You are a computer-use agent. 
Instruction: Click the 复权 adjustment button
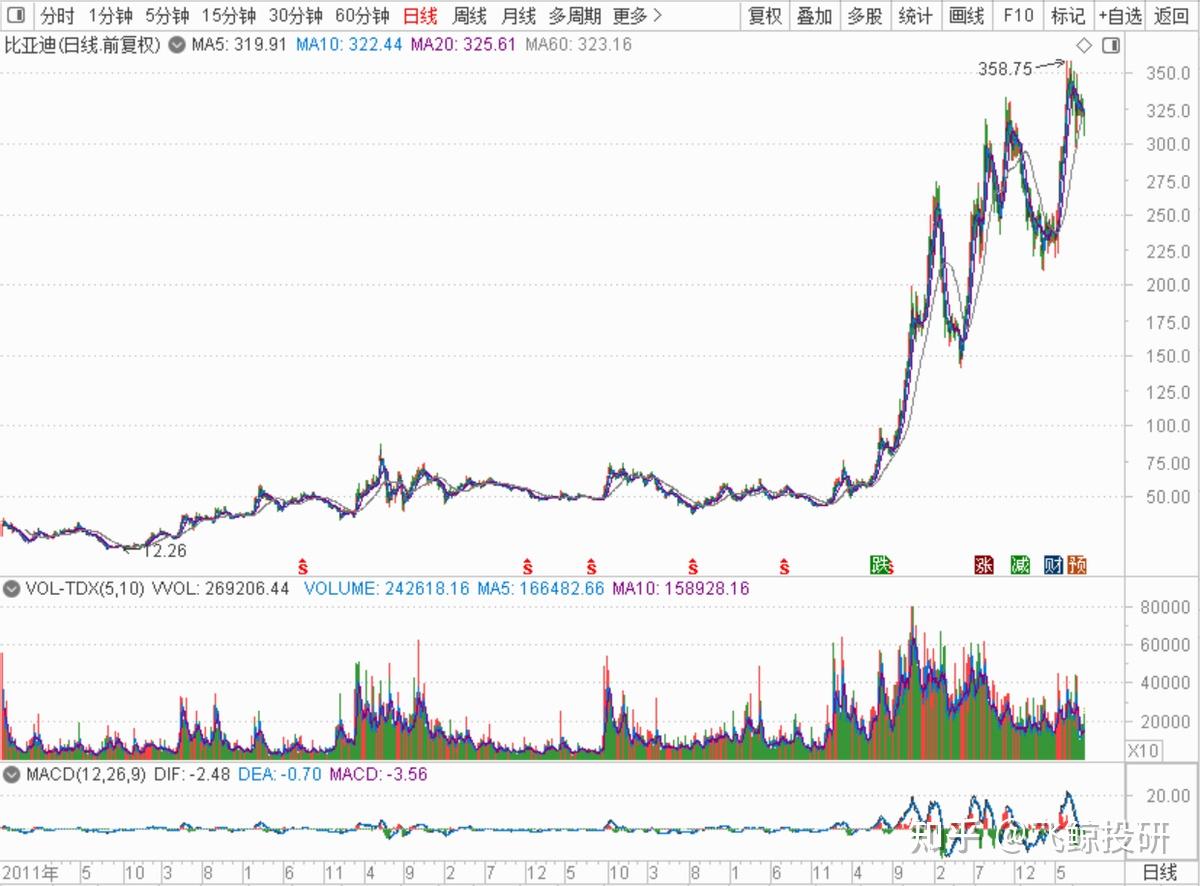click(765, 16)
